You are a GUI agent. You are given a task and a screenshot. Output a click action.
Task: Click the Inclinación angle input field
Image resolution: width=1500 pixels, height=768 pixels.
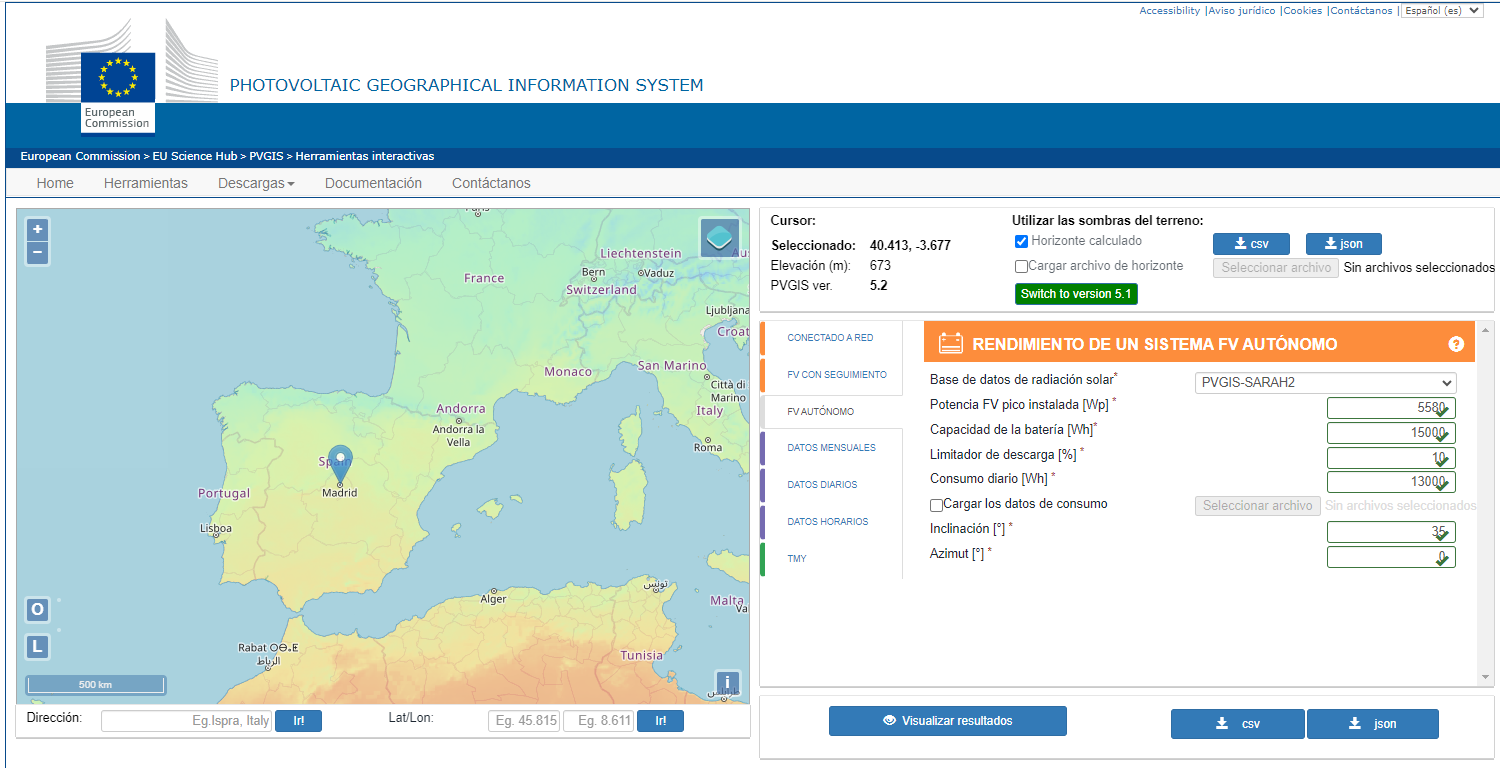click(x=1390, y=532)
